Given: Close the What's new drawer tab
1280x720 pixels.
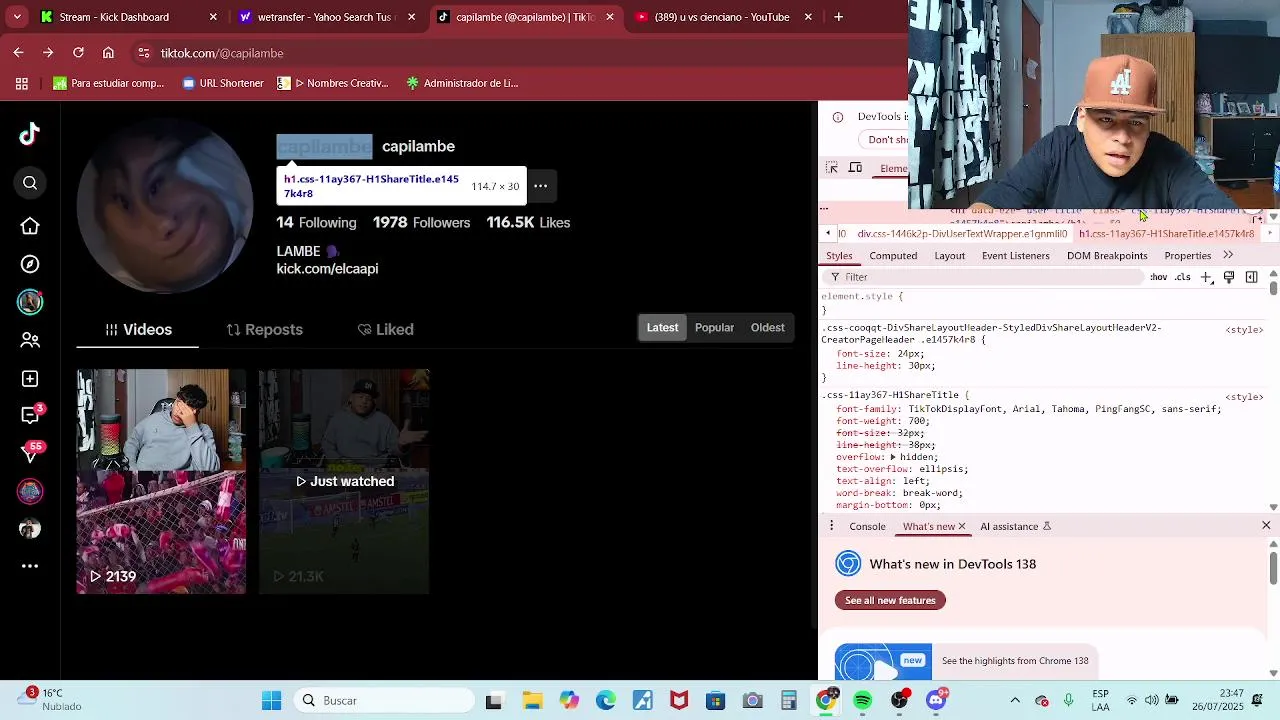Looking at the screenshot, I should pos(962,526).
